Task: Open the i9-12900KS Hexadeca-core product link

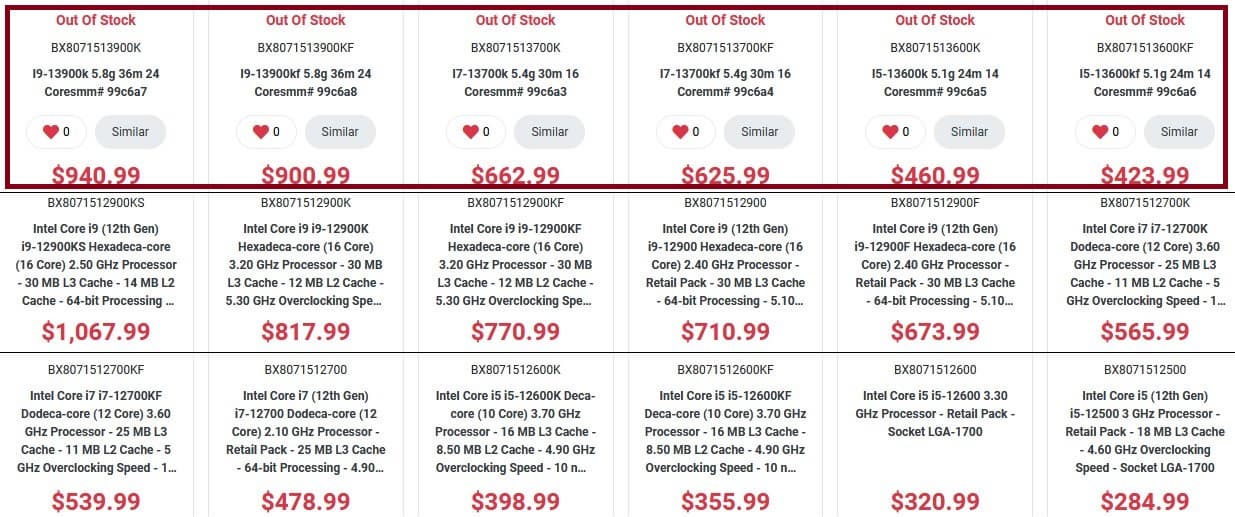Action: (x=96, y=264)
